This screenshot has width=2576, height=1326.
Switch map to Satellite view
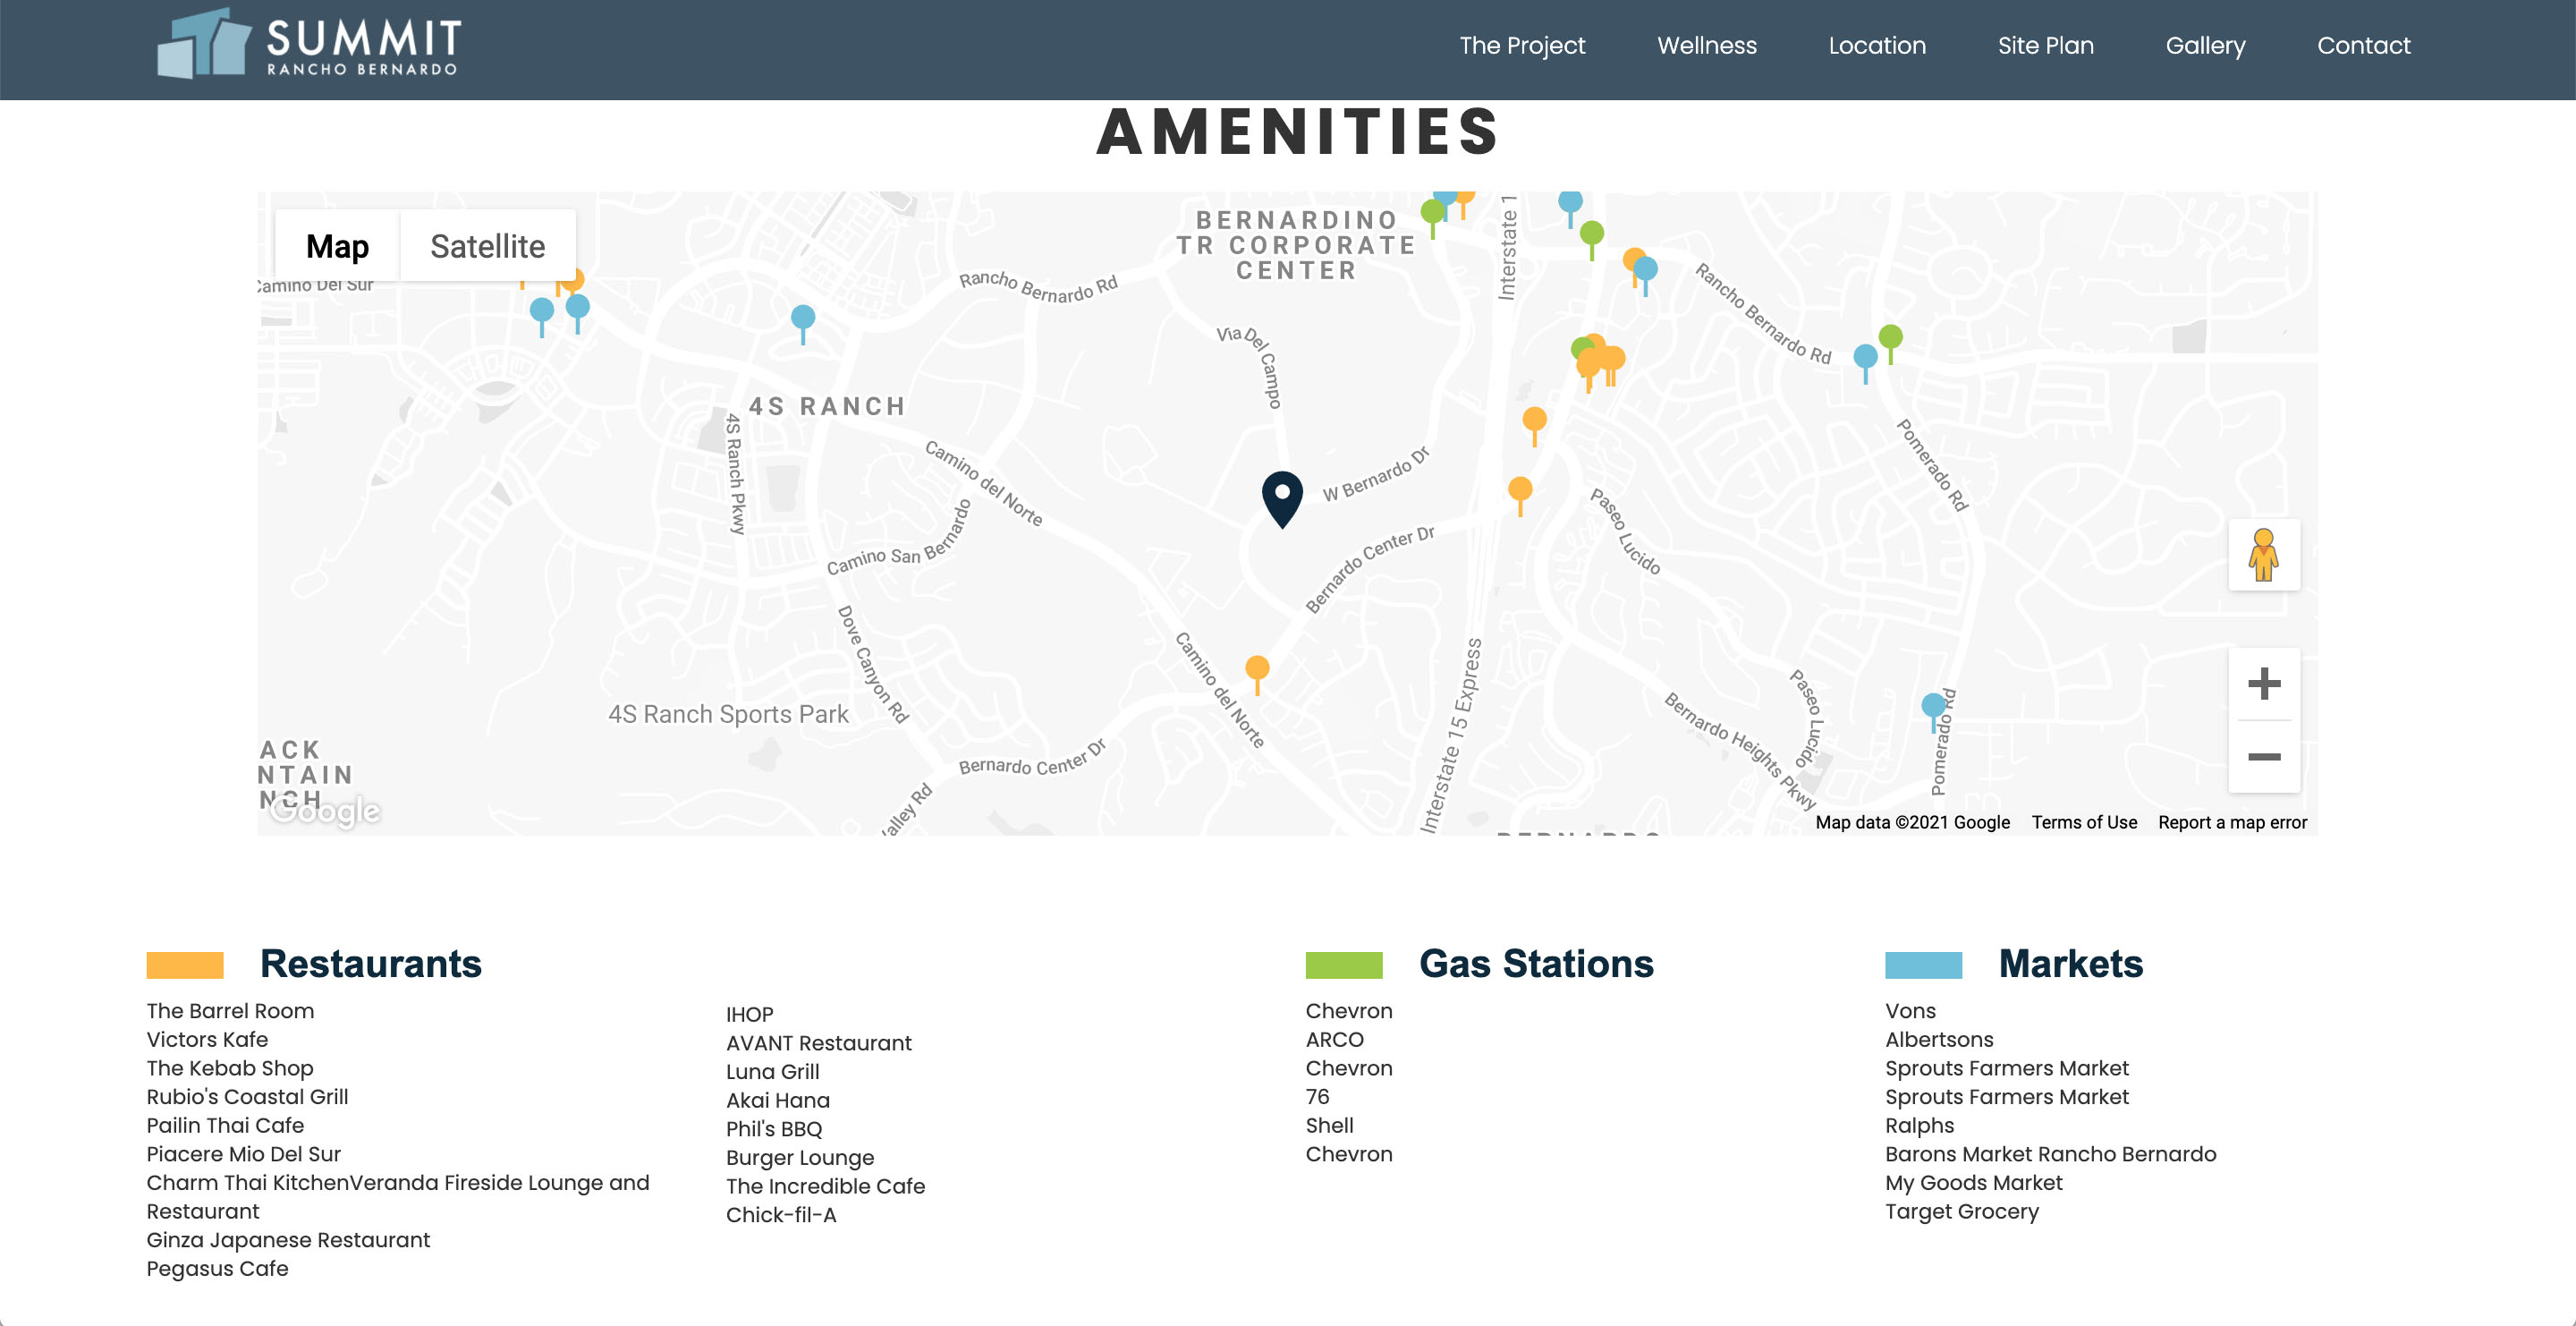click(487, 246)
